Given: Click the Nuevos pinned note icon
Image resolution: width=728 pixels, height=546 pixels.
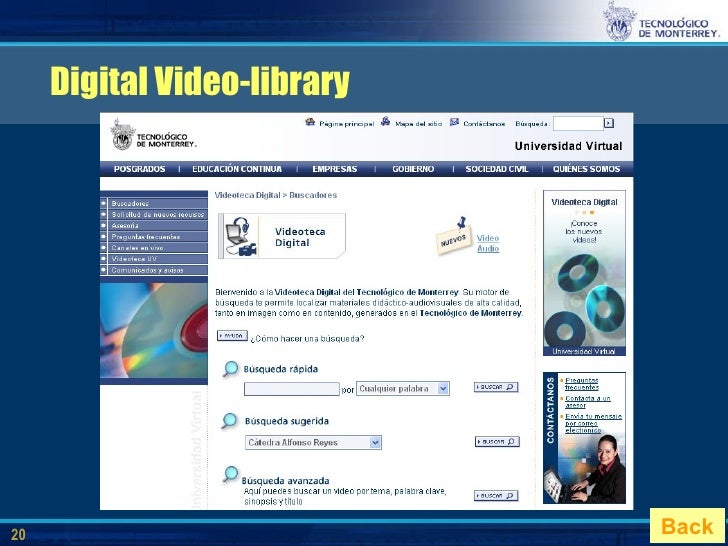Looking at the screenshot, I should (x=454, y=235).
